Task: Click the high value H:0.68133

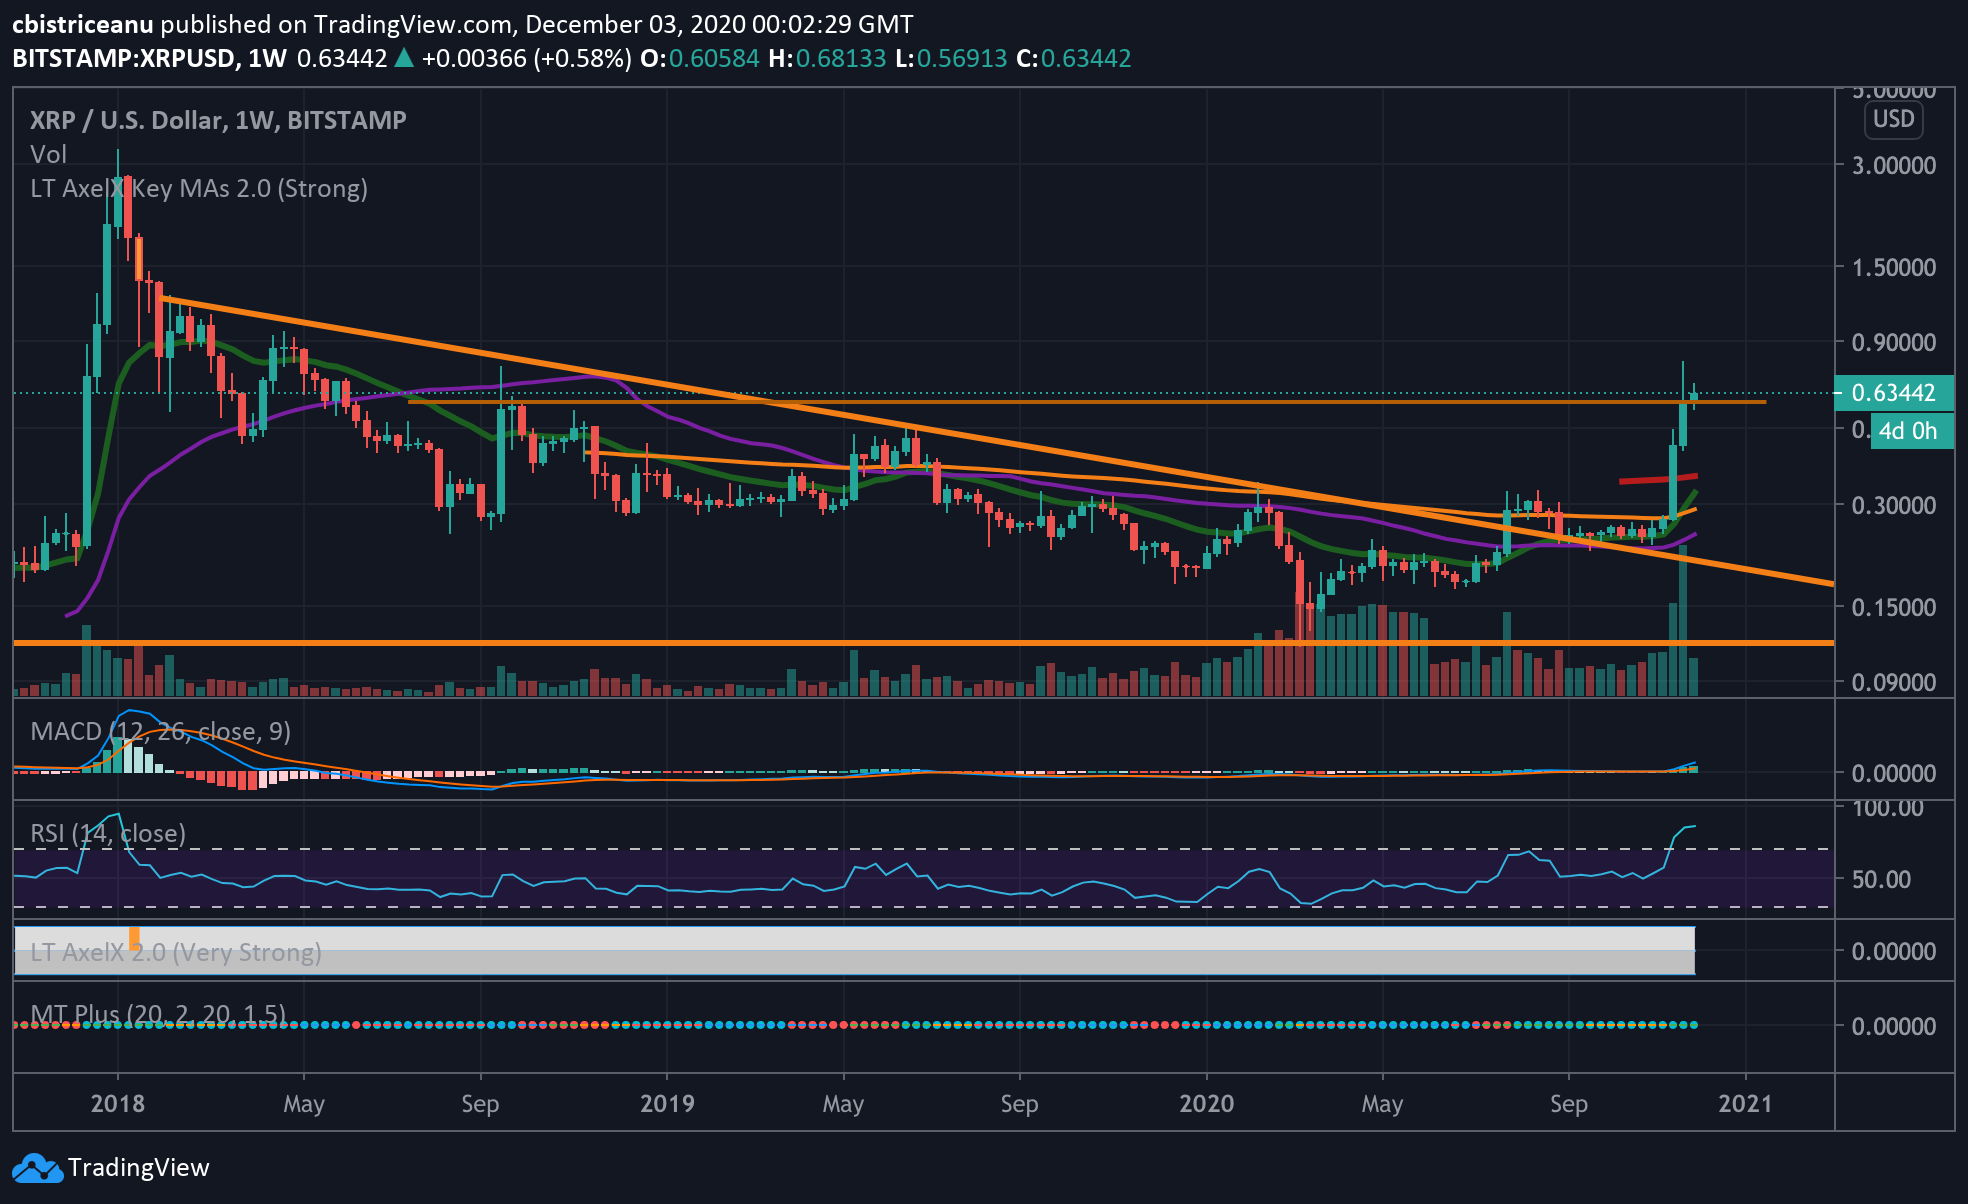Action: point(827,58)
